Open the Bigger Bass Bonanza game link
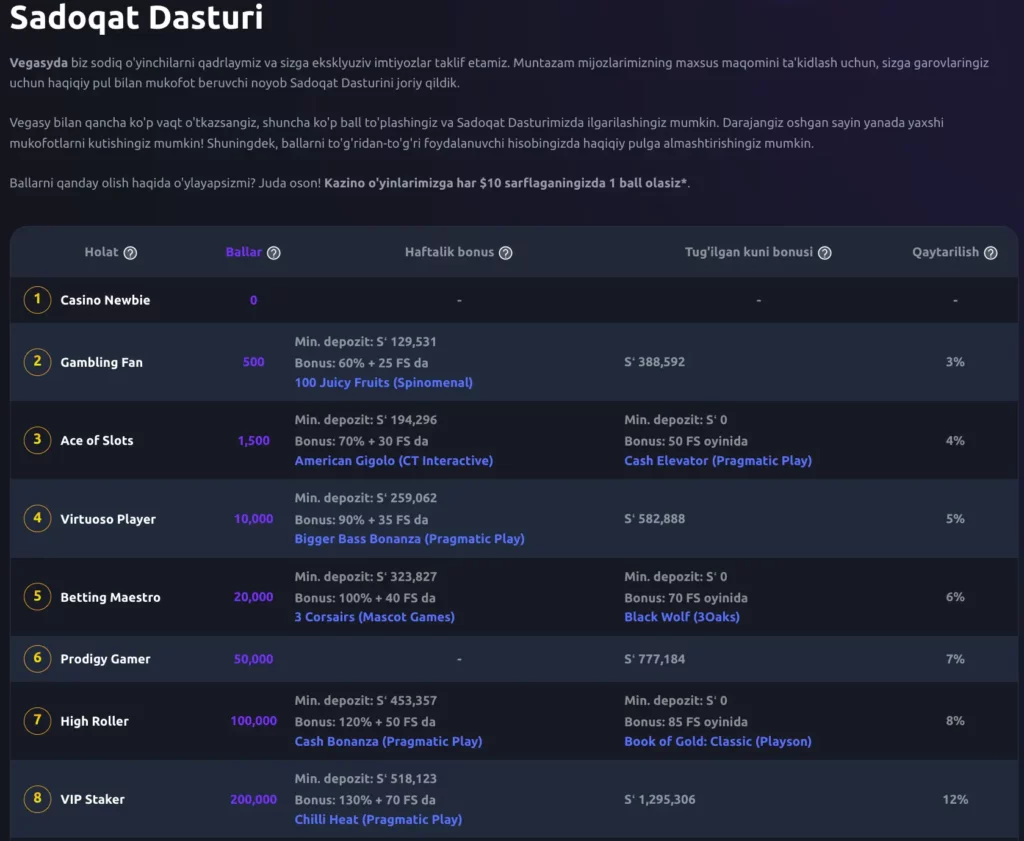 coord(409,539)
